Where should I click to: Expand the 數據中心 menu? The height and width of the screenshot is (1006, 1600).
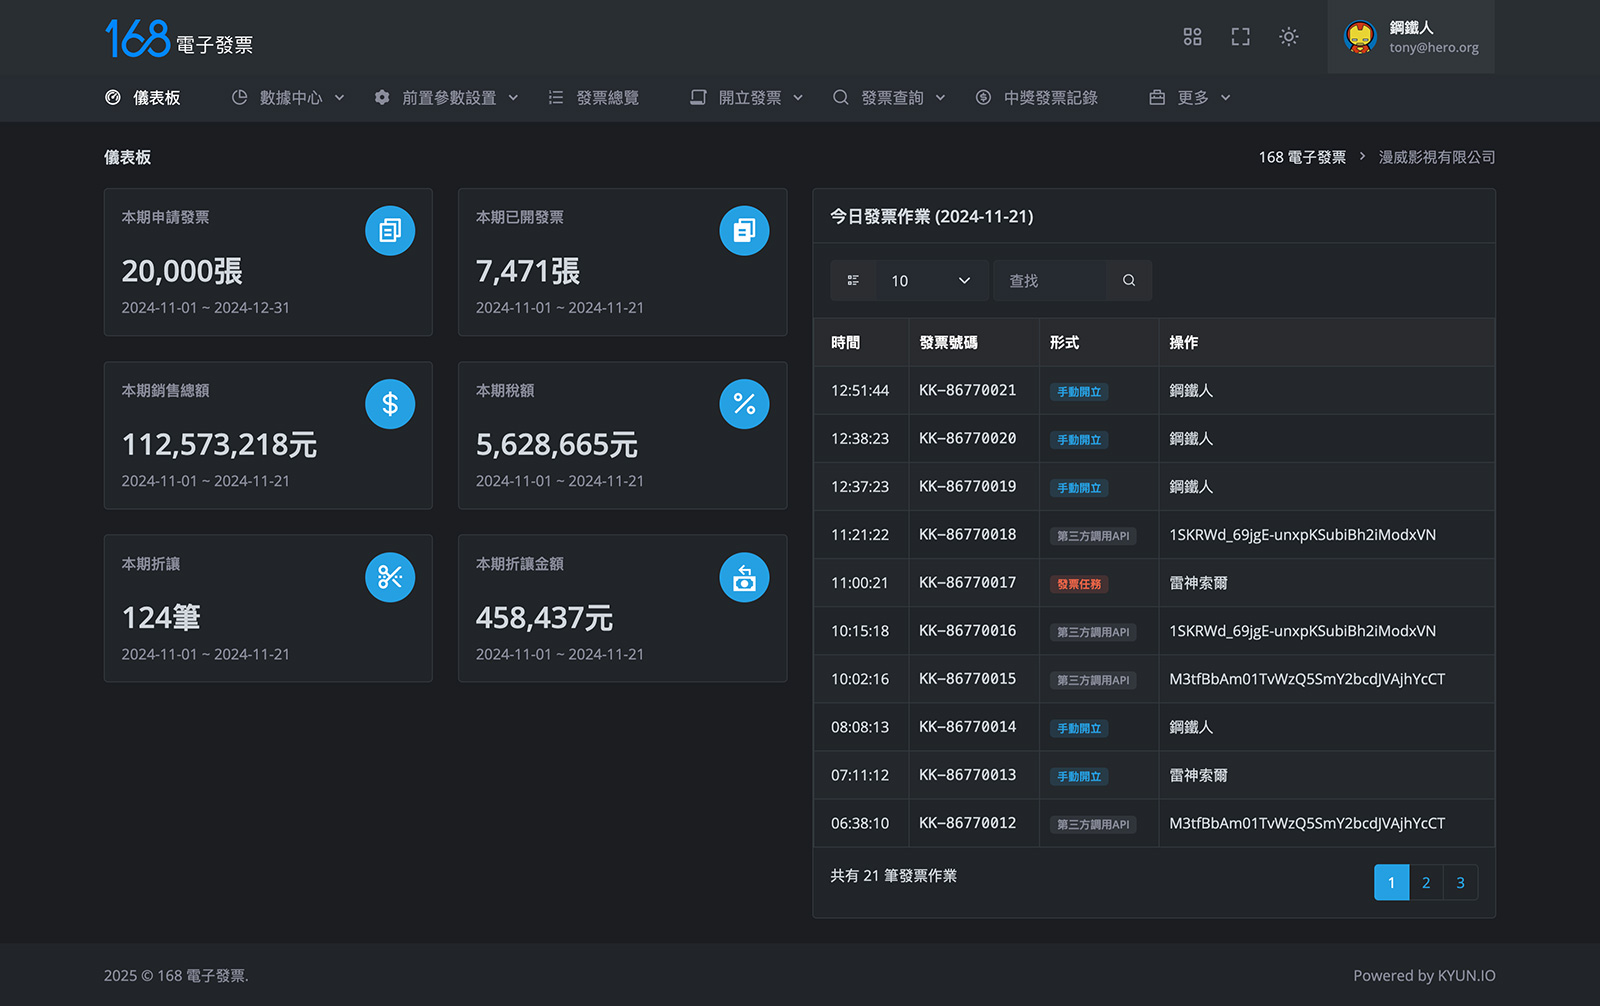tap(288, 98)
